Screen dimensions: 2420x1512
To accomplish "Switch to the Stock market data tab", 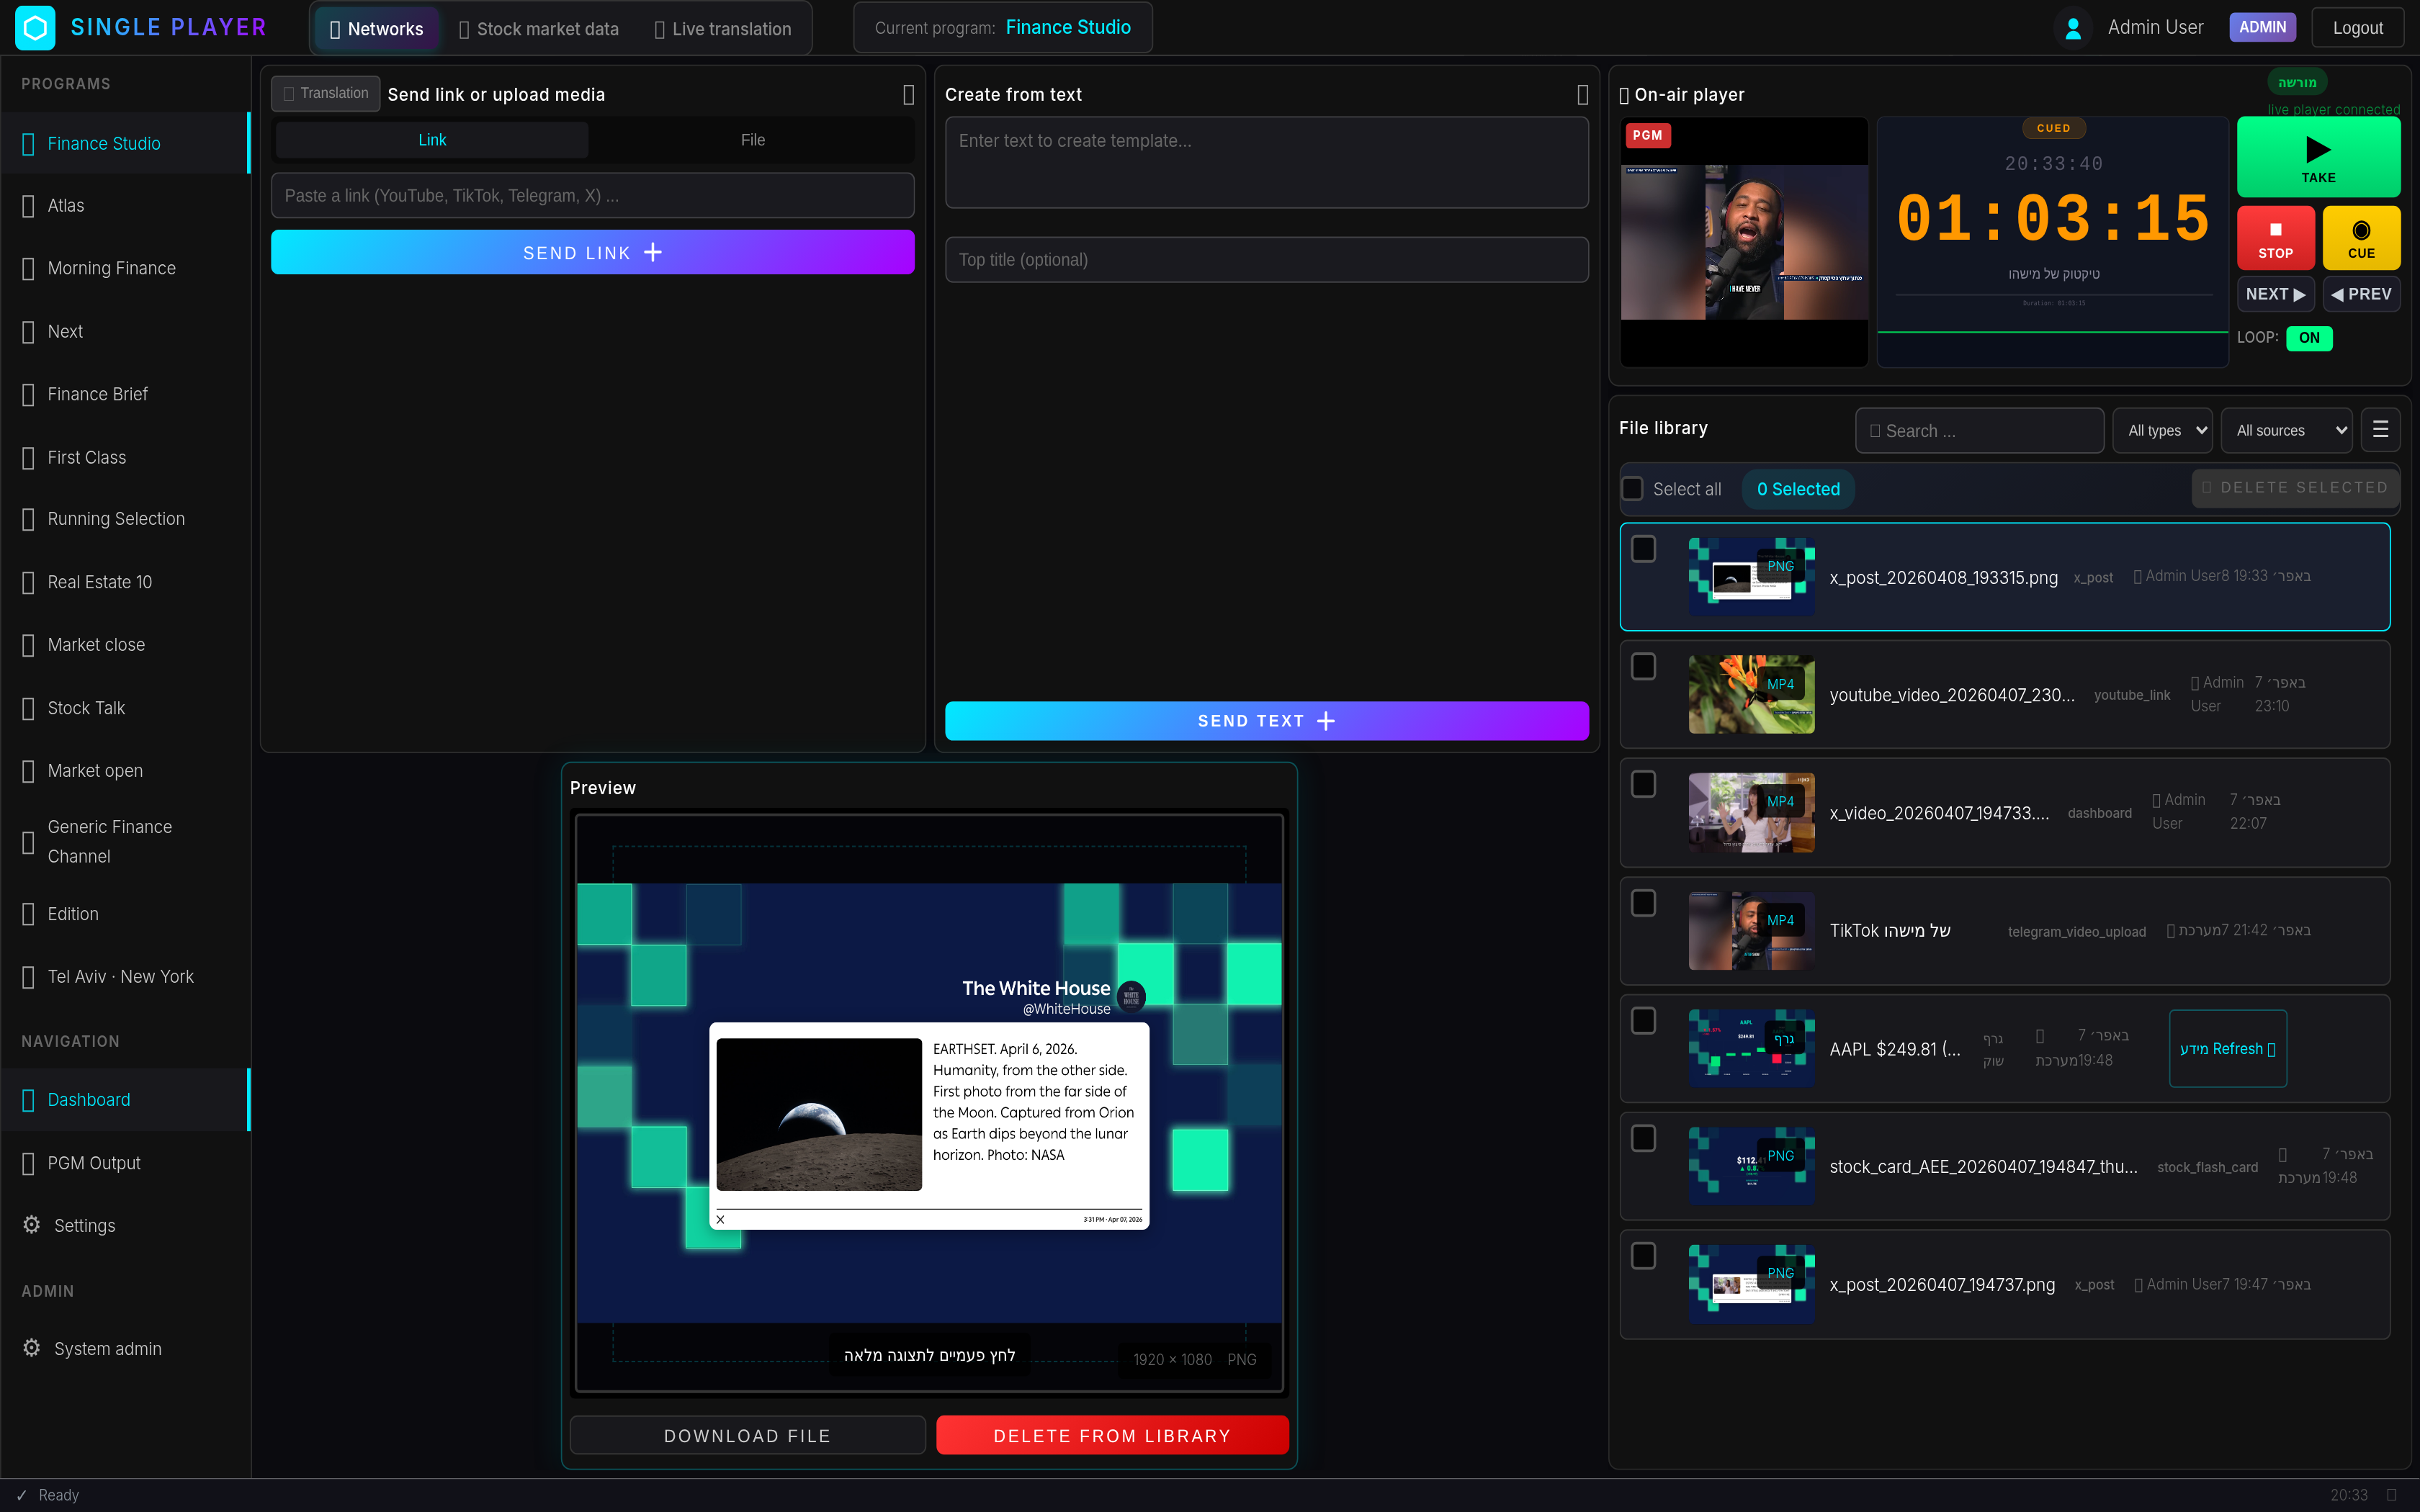I will click(x=539, y=28).
